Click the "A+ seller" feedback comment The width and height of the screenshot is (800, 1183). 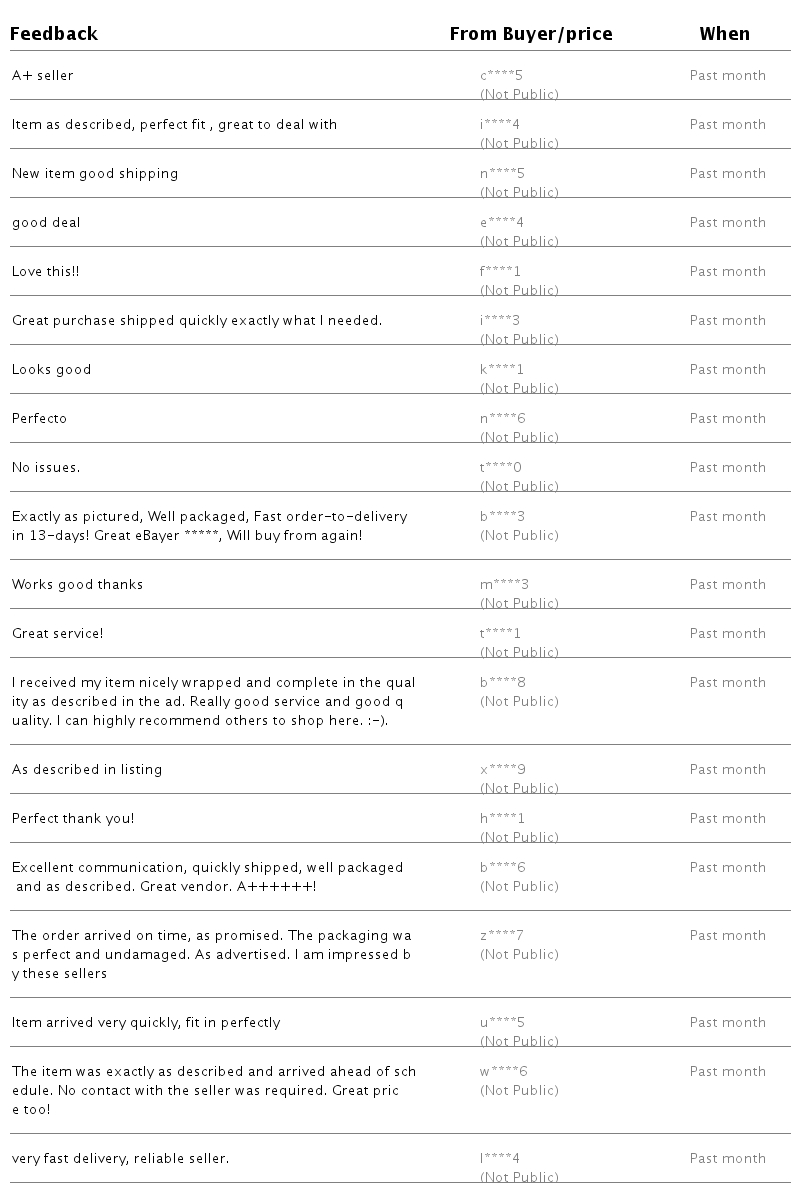point(43,76)
